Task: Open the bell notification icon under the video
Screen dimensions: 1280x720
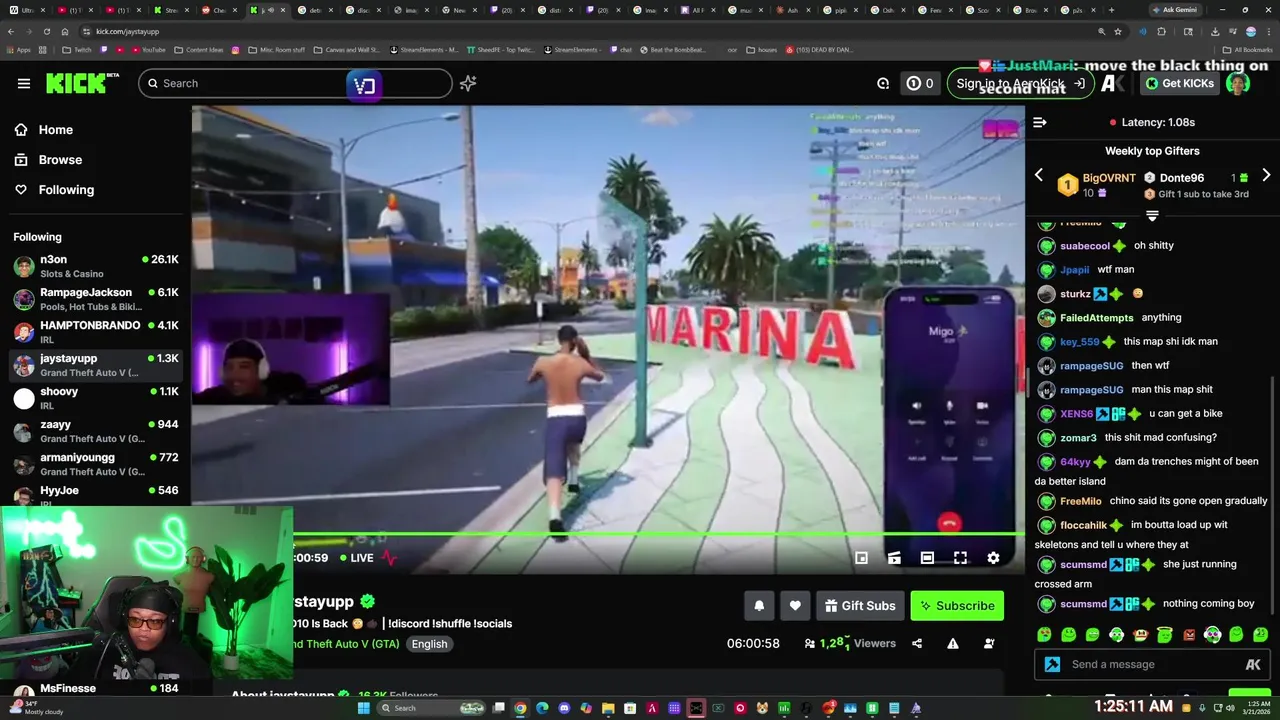Action: pos(759,605)
